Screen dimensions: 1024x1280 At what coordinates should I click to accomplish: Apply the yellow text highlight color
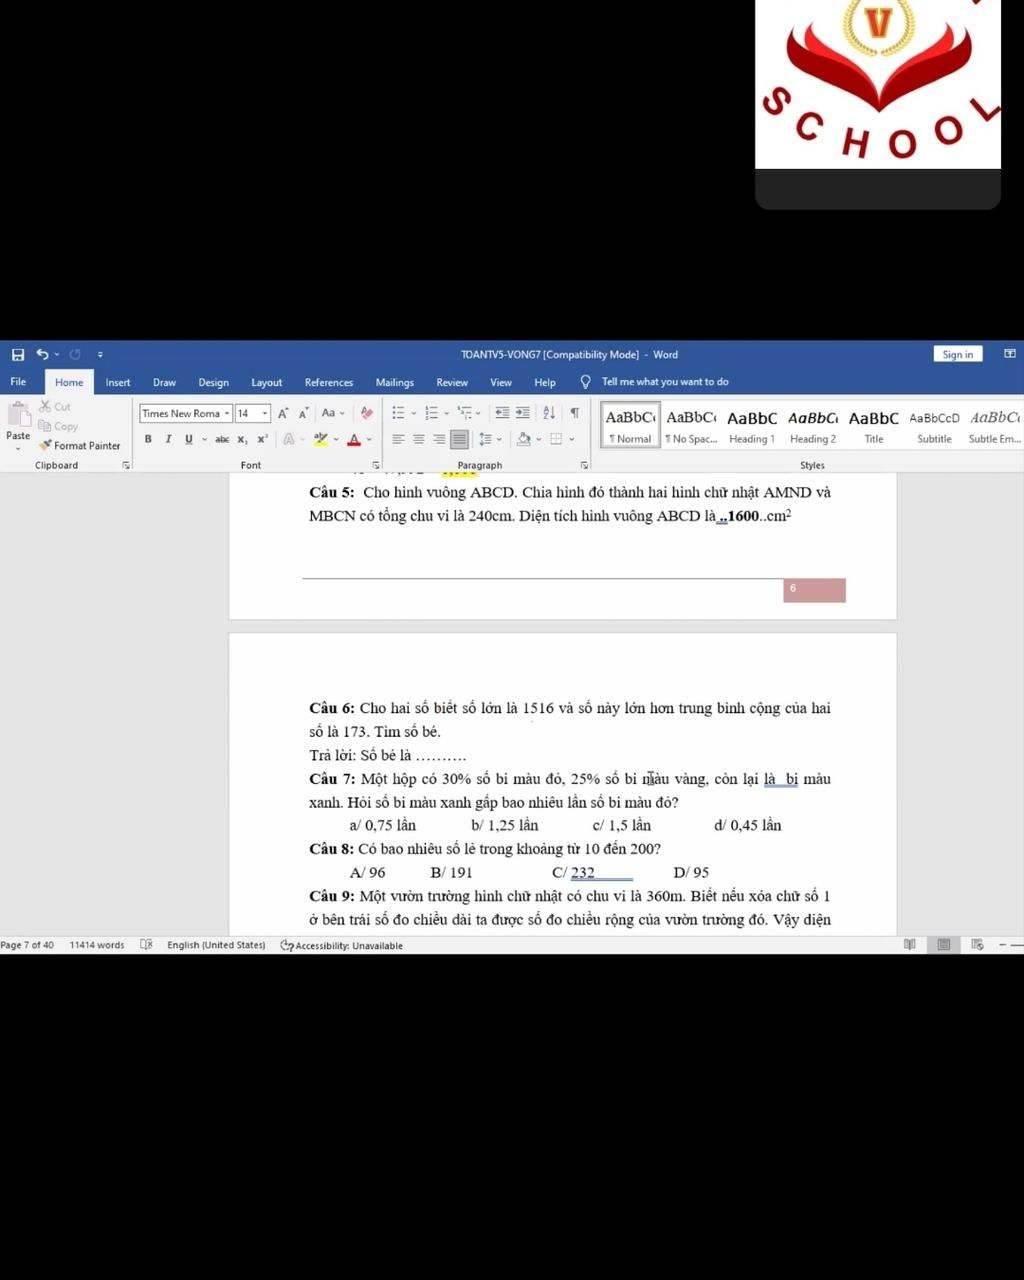[320, 439]
